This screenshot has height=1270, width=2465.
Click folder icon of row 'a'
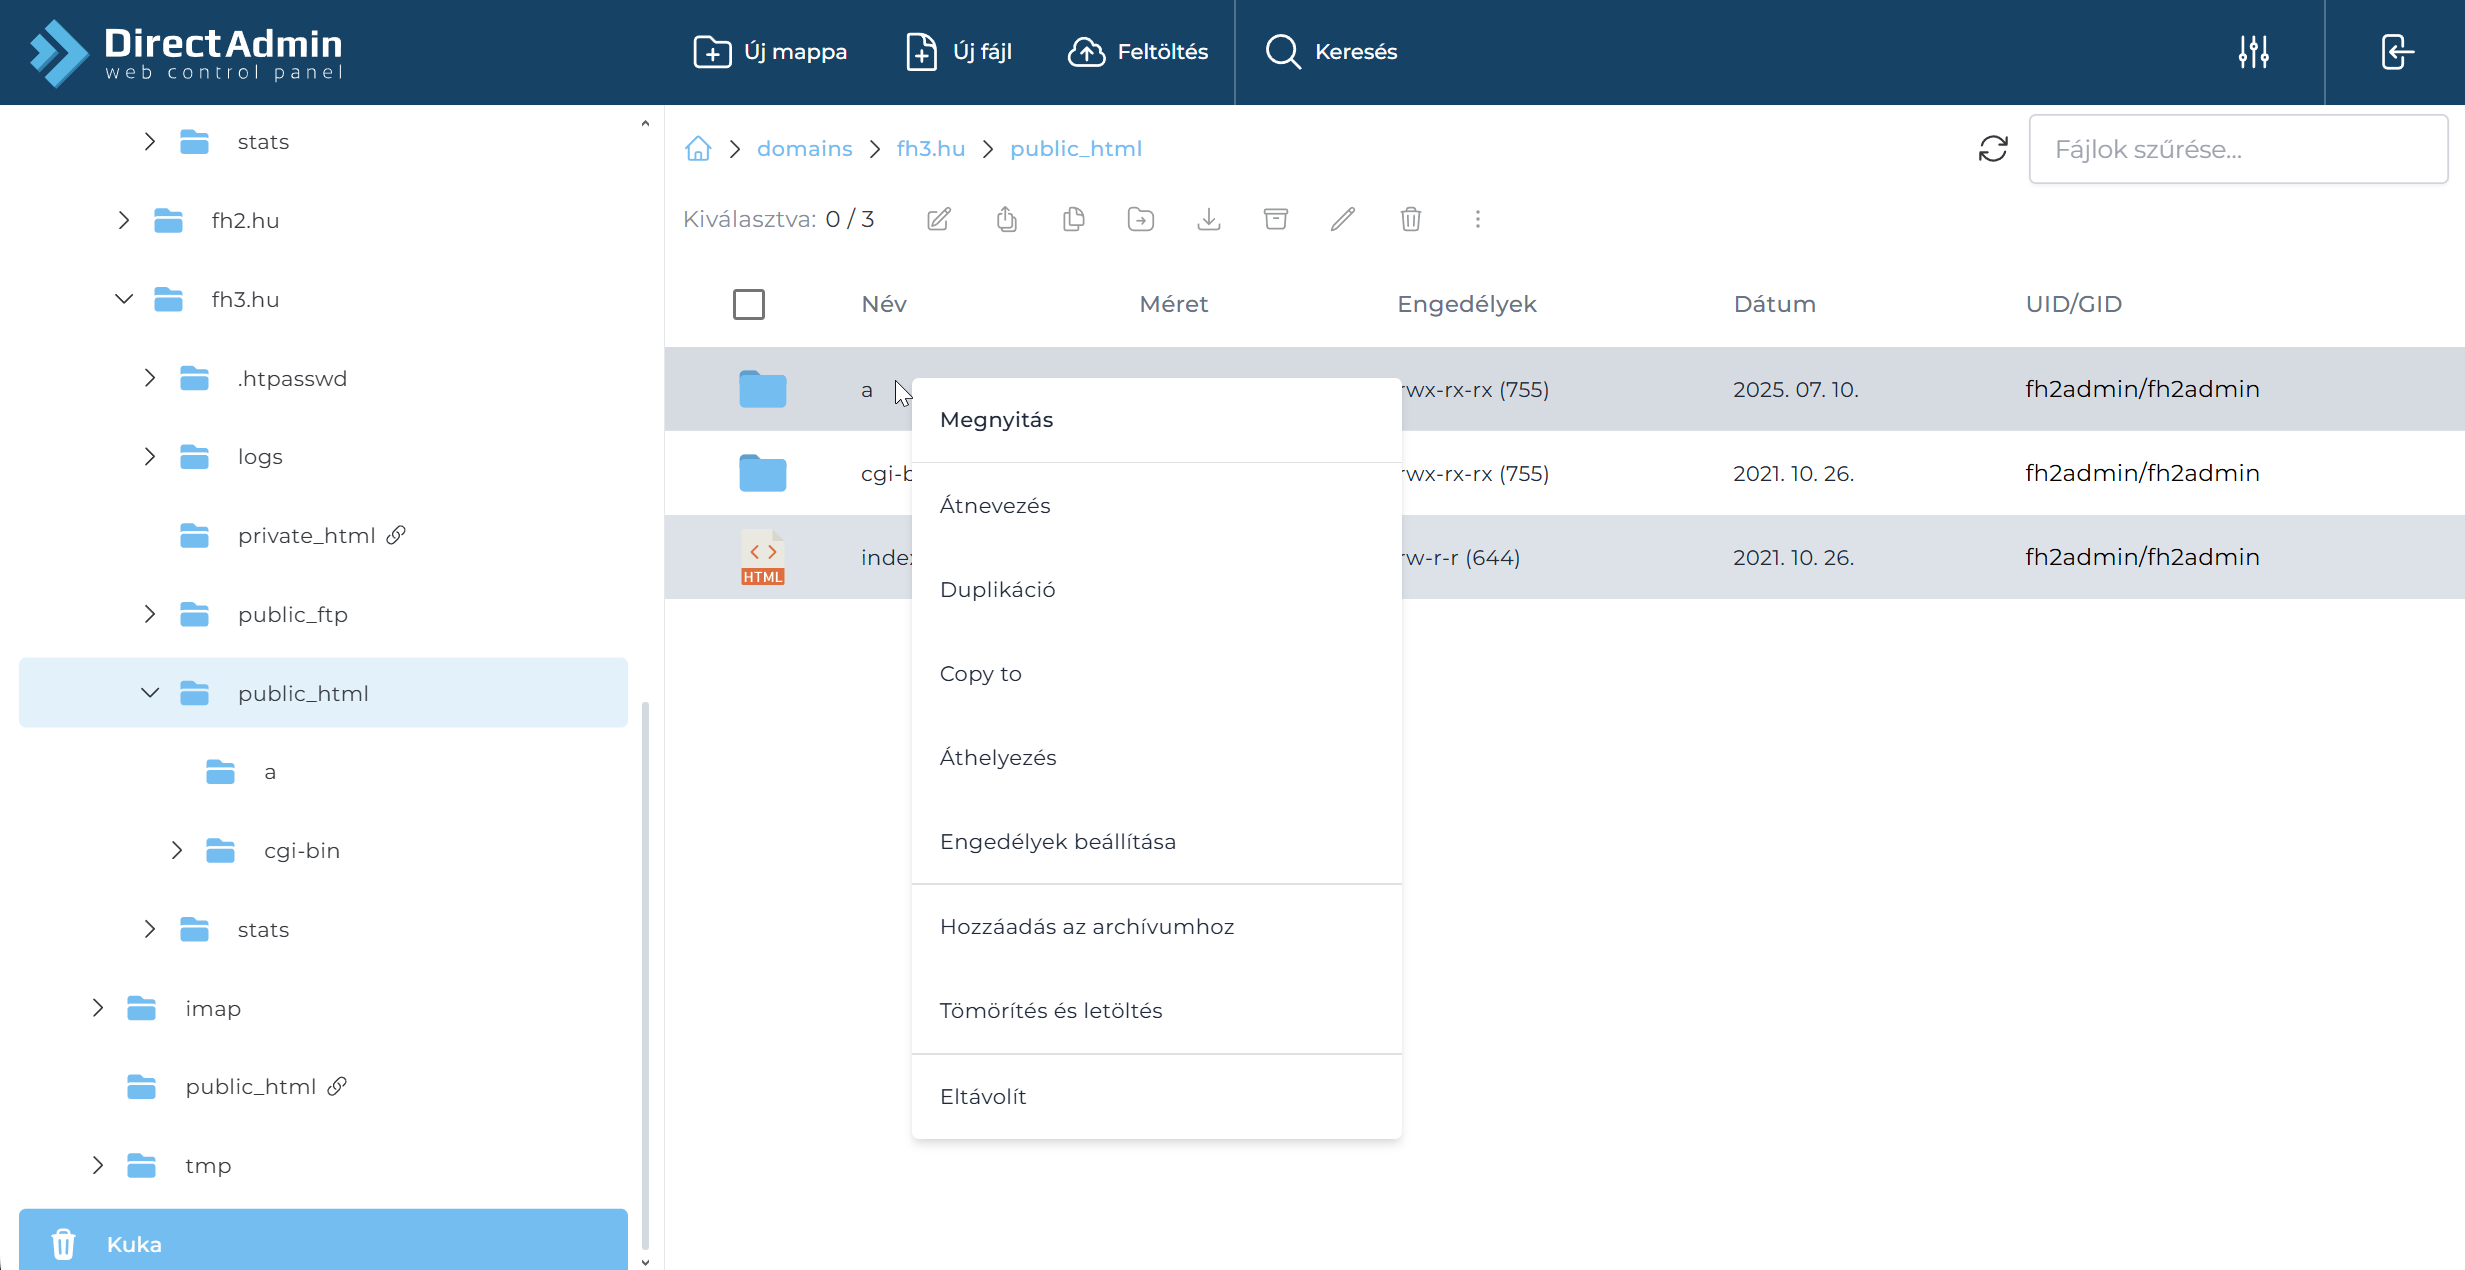(x=763, y=389)
